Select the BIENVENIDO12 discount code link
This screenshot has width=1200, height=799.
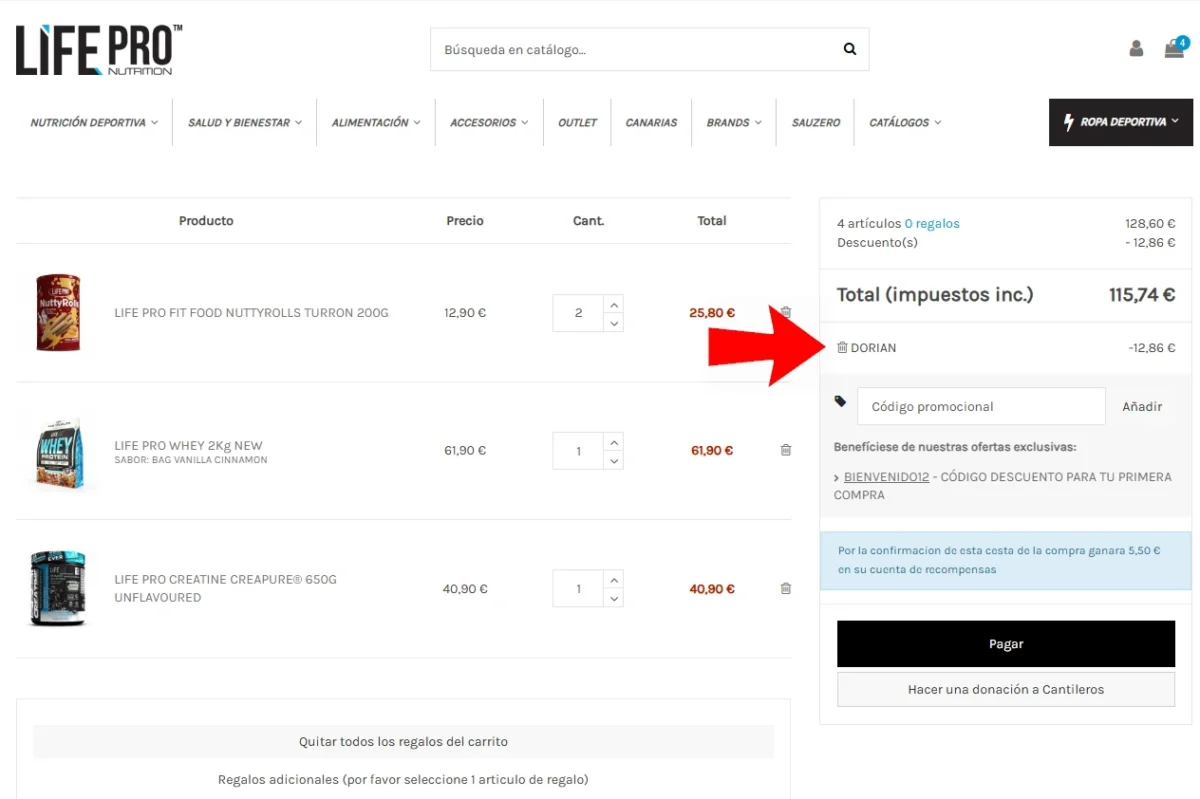pos(886,477)
